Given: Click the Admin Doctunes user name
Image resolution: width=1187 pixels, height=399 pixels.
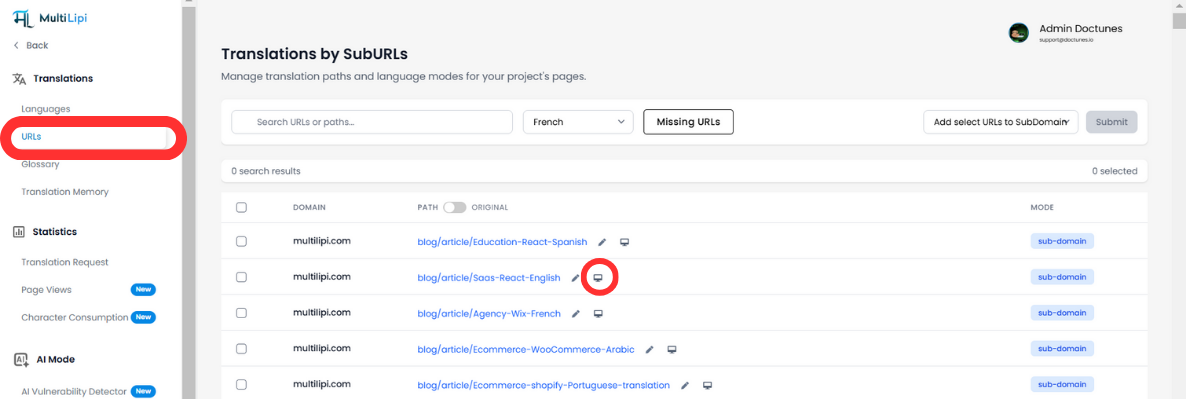Looking at the screenshot, I should coord(1080,29).
